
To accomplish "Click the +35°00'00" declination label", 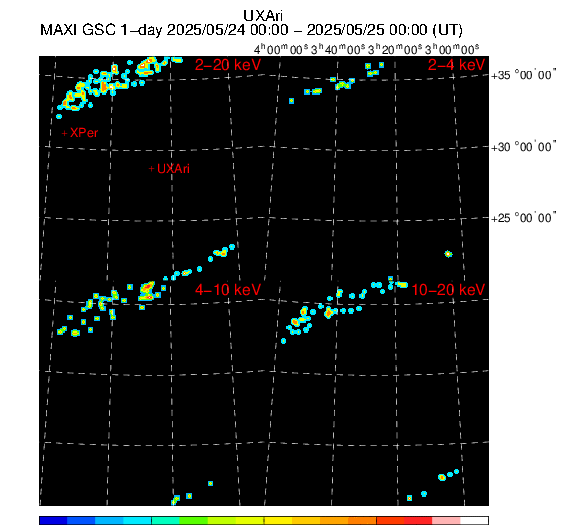I will (x=523, y=75).
